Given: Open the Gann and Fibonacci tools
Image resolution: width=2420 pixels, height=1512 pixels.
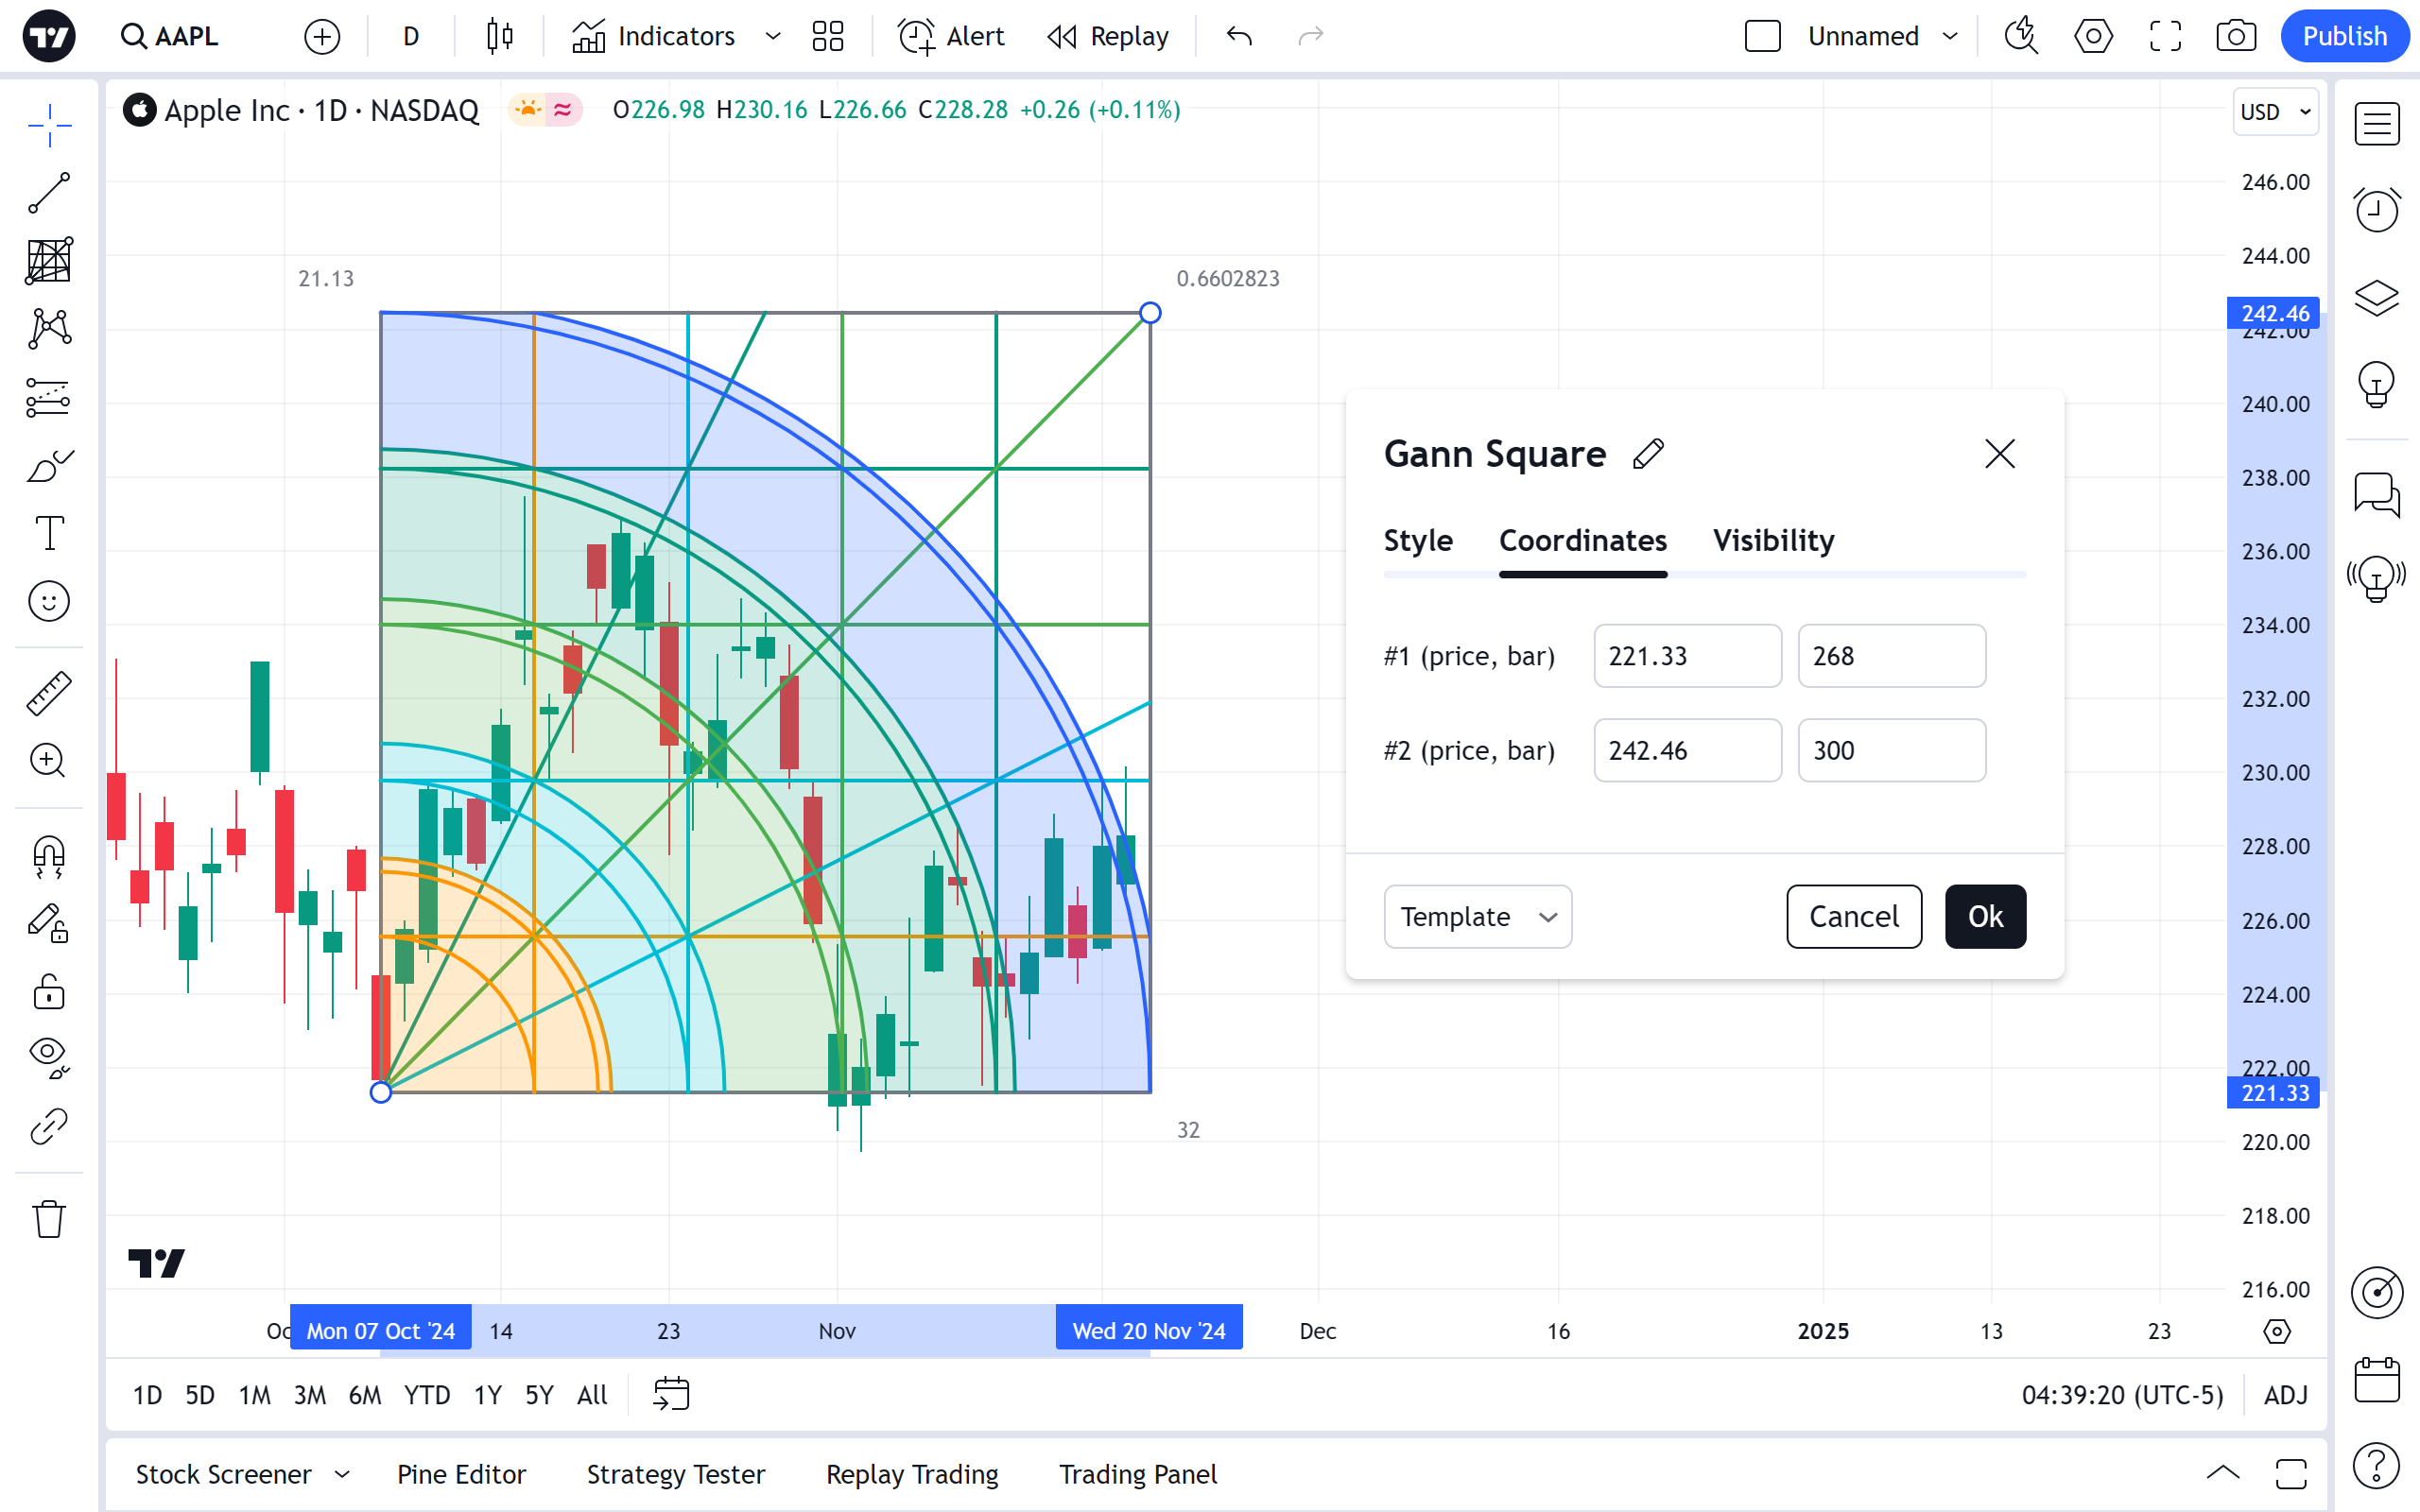Looking at the screenshot, I should pos(48,261).
